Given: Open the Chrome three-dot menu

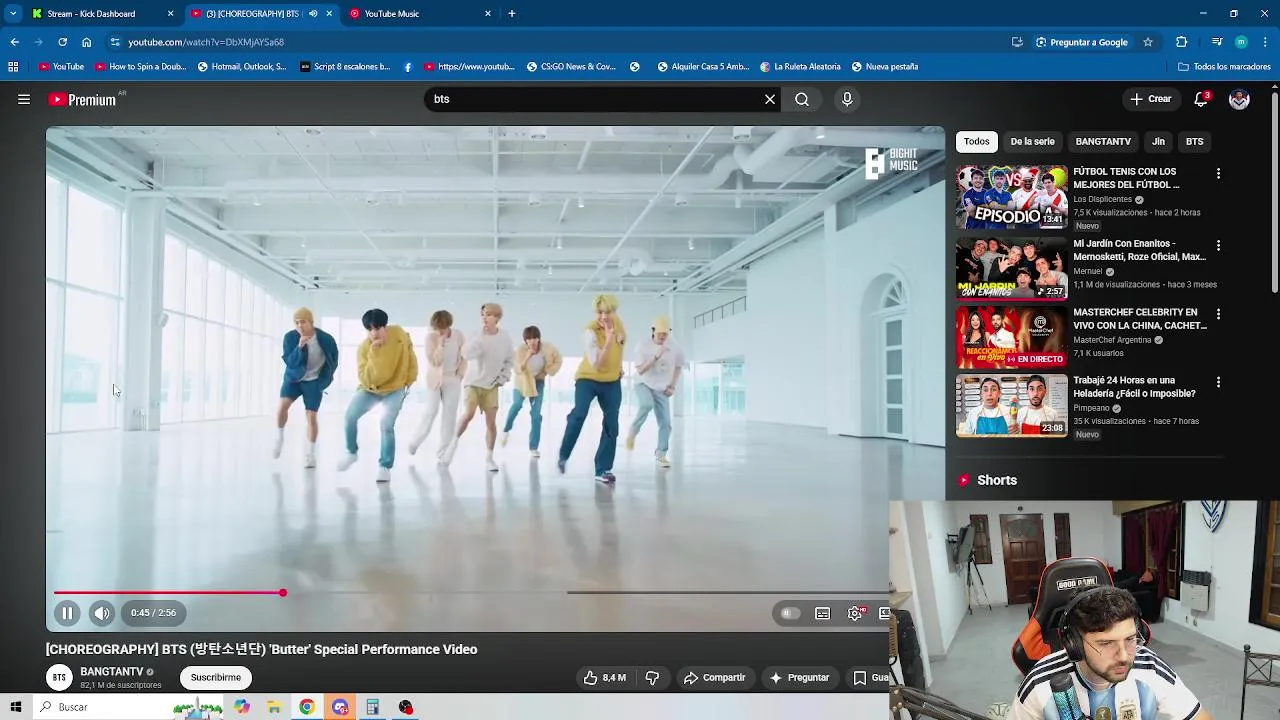Looking at the screenshot, I should click(x=1266, y=42).
